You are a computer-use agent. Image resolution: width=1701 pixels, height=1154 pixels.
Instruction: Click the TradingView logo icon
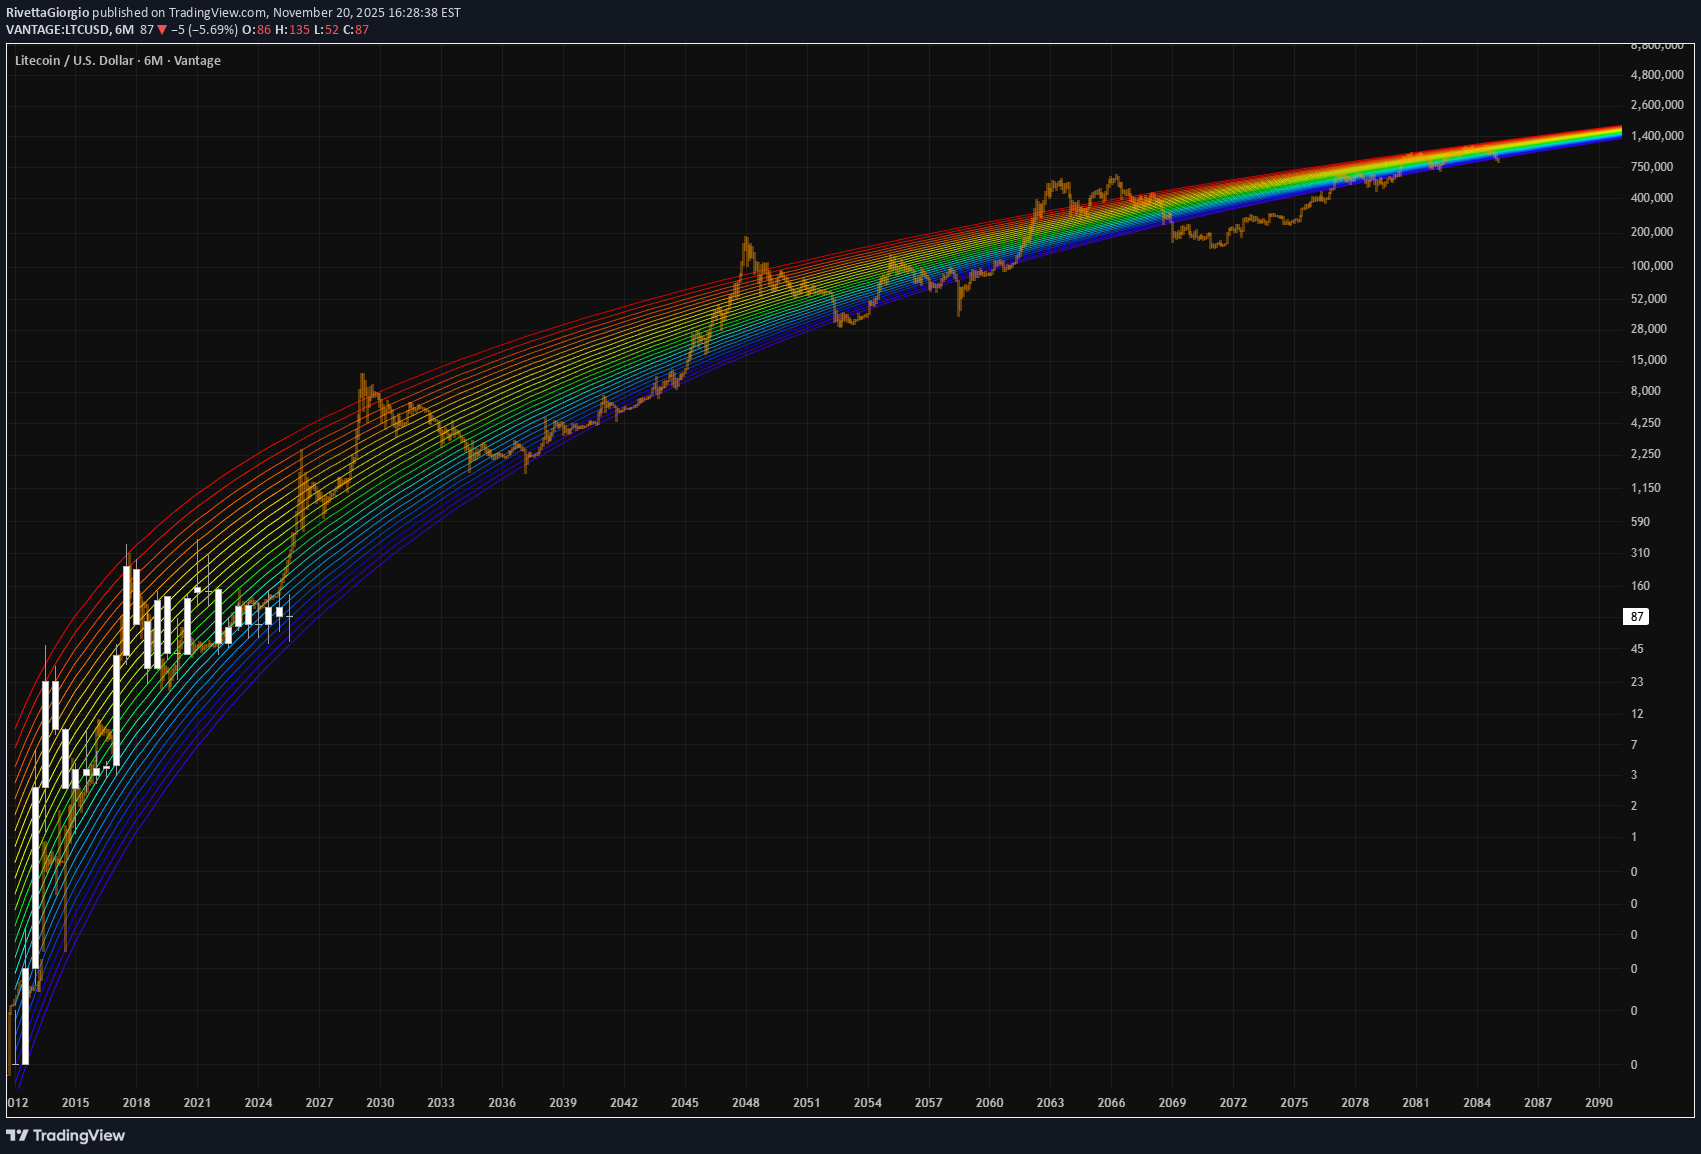[17, 1136]
